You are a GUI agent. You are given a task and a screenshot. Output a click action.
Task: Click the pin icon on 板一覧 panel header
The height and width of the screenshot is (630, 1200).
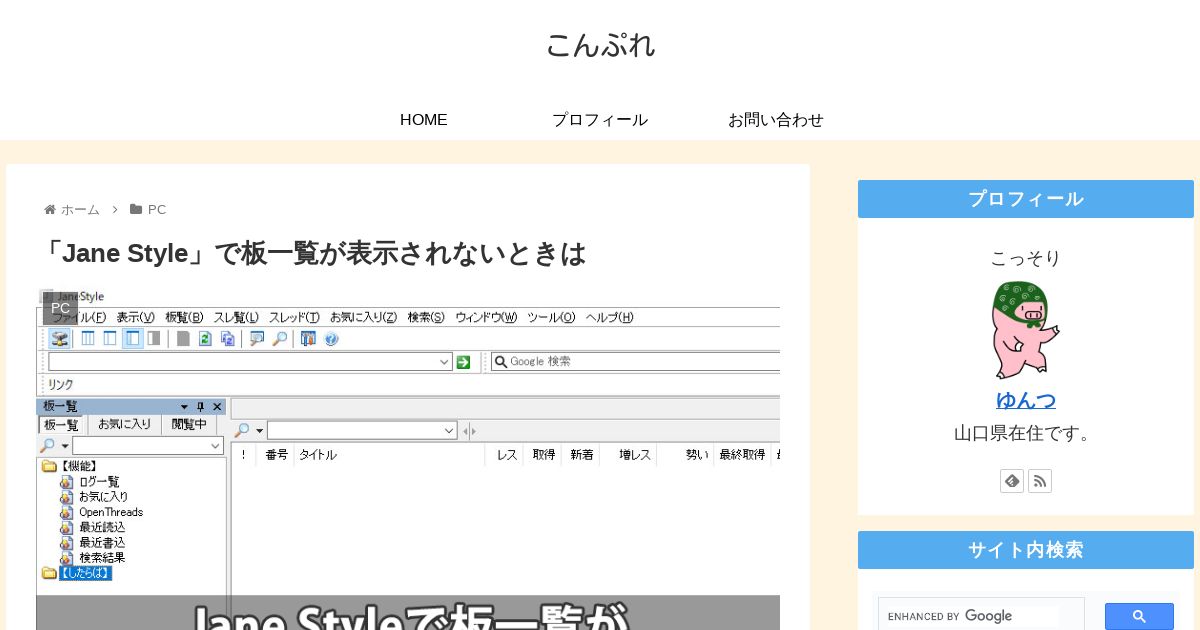click(200, 407)
